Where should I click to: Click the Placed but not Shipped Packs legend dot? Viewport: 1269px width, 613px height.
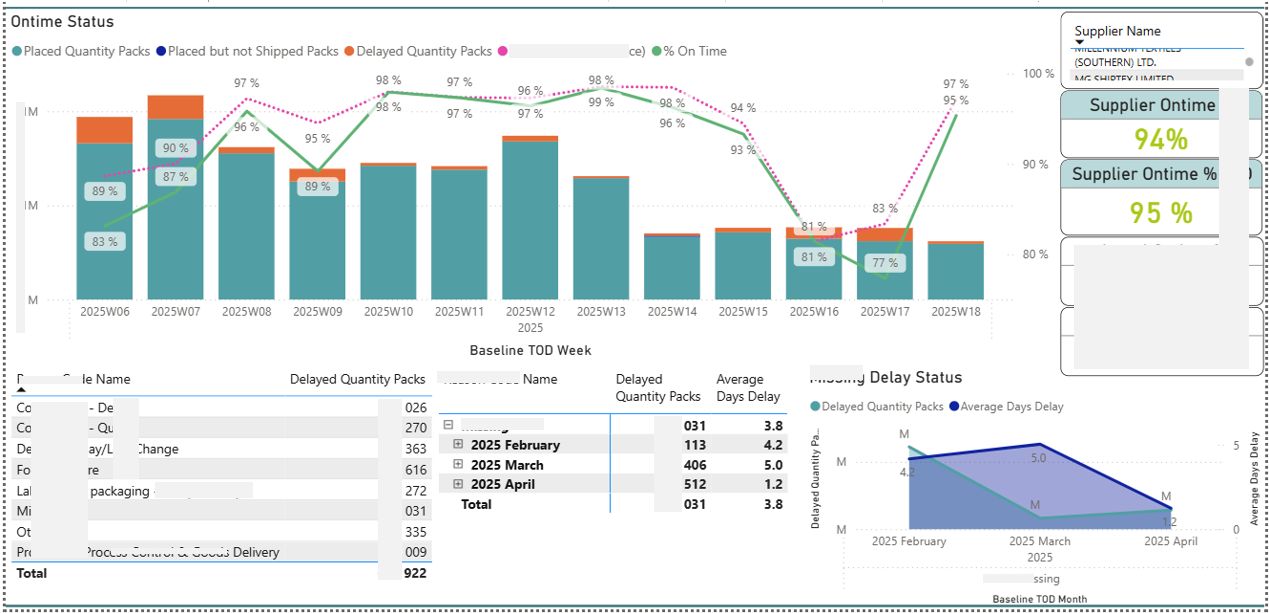click(161, 51)
